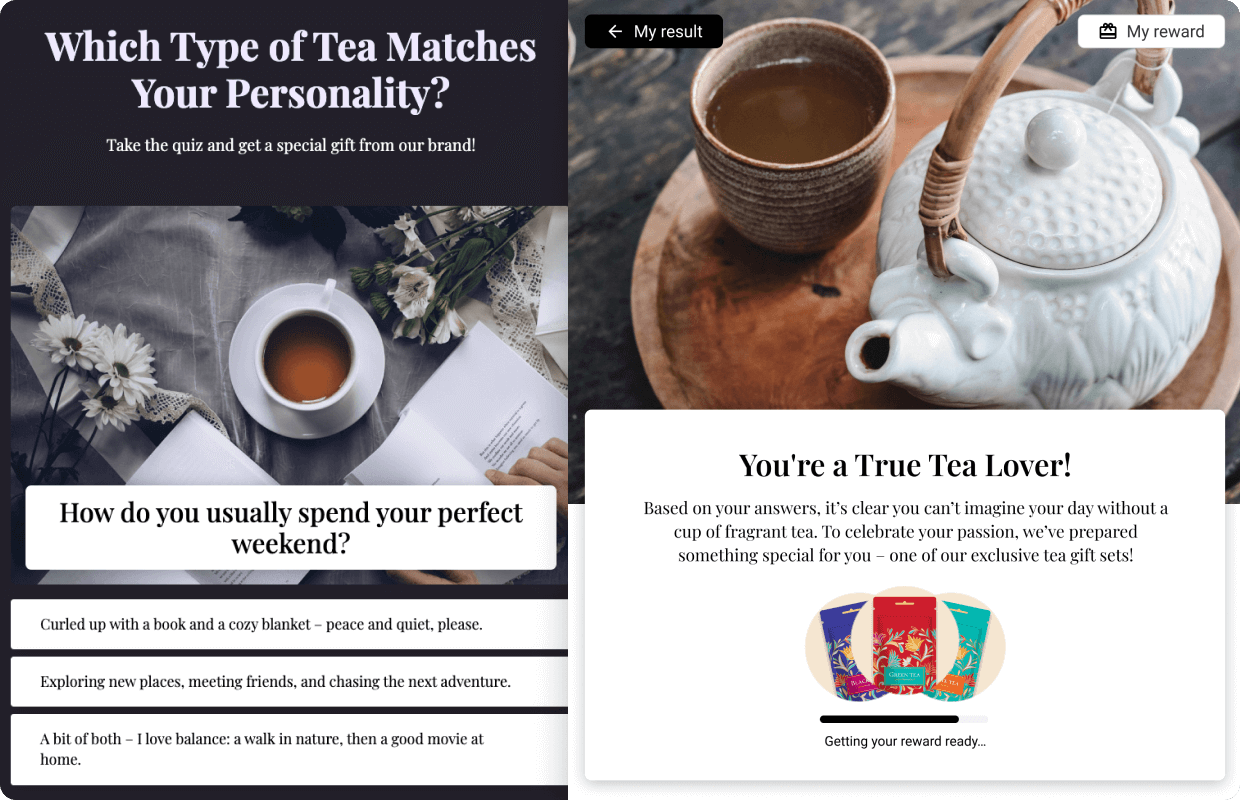Choose the exploring new places answer
Viewport: 1240px width, 800px height.
tap(289, 682)
